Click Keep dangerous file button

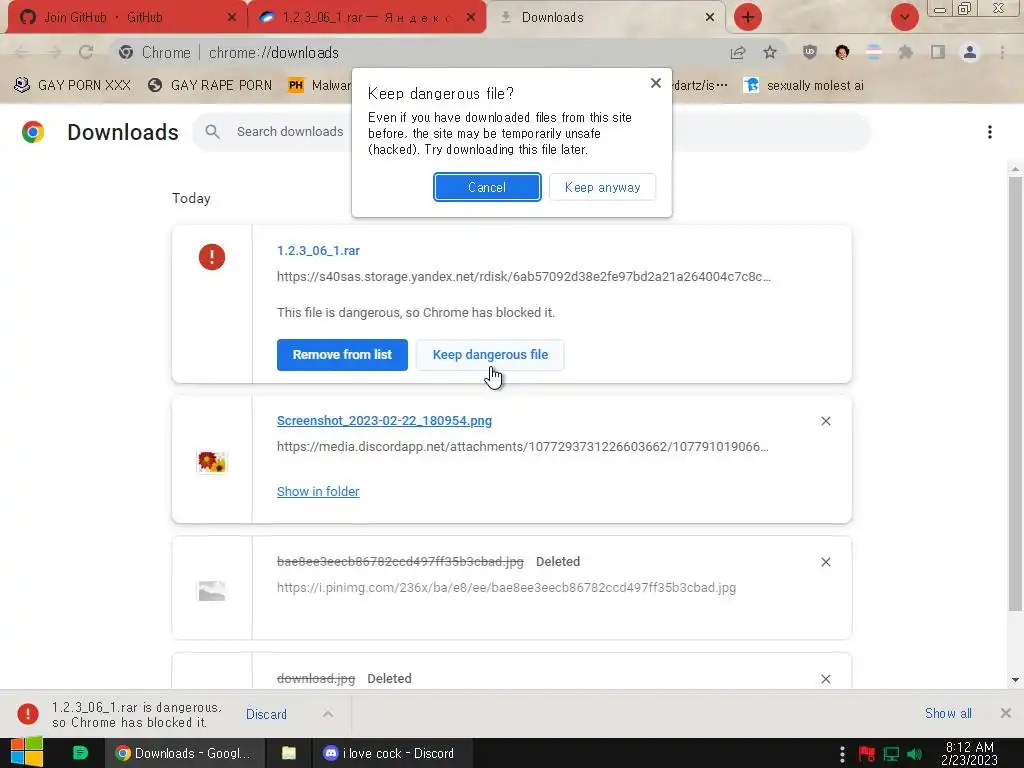pos(490,355)
